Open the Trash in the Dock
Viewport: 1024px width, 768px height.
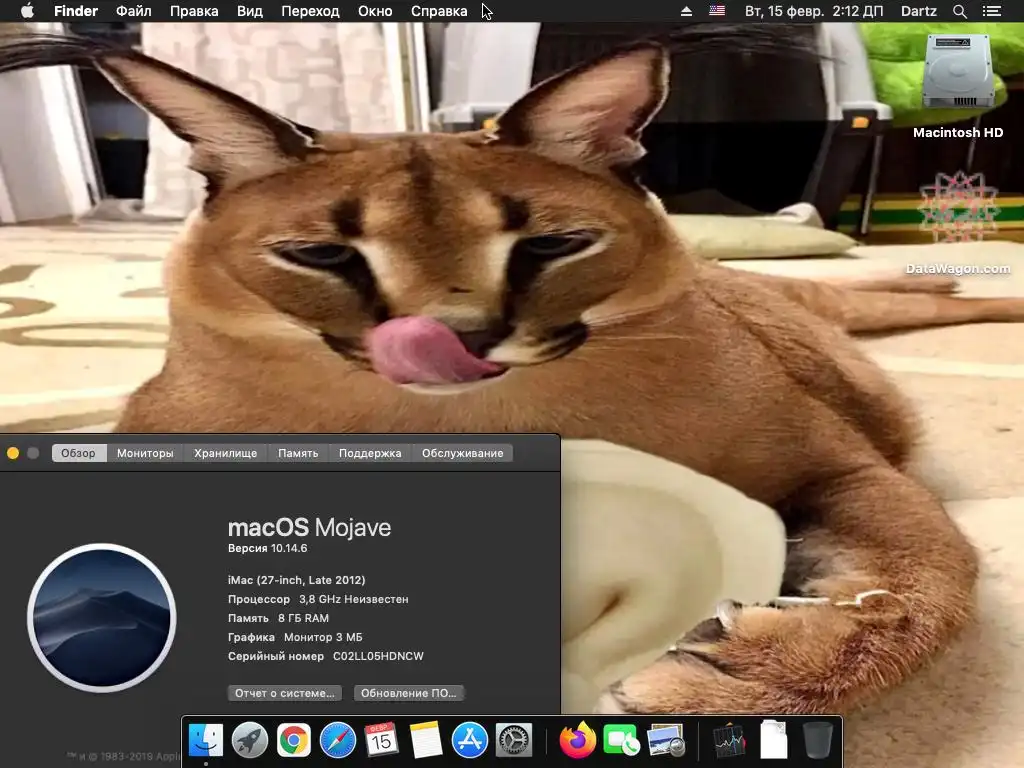tap(817, 740)
